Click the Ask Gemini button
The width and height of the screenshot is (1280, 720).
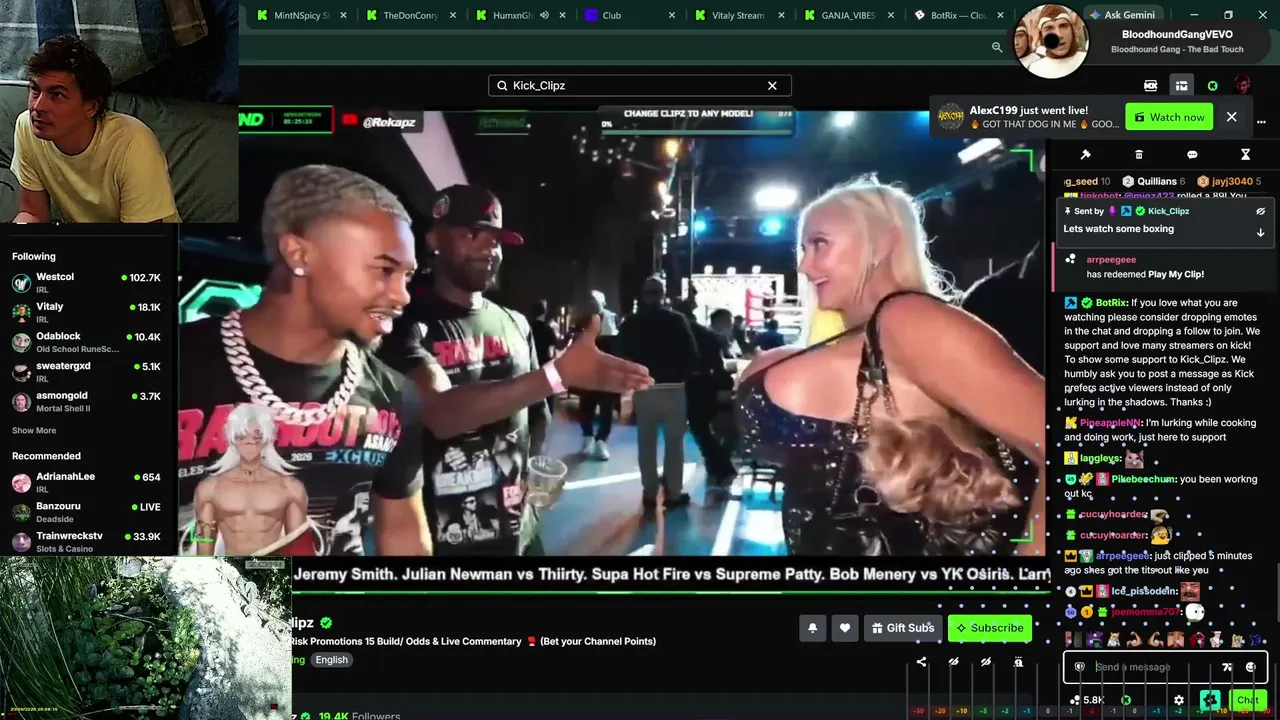click(1121, 15)
